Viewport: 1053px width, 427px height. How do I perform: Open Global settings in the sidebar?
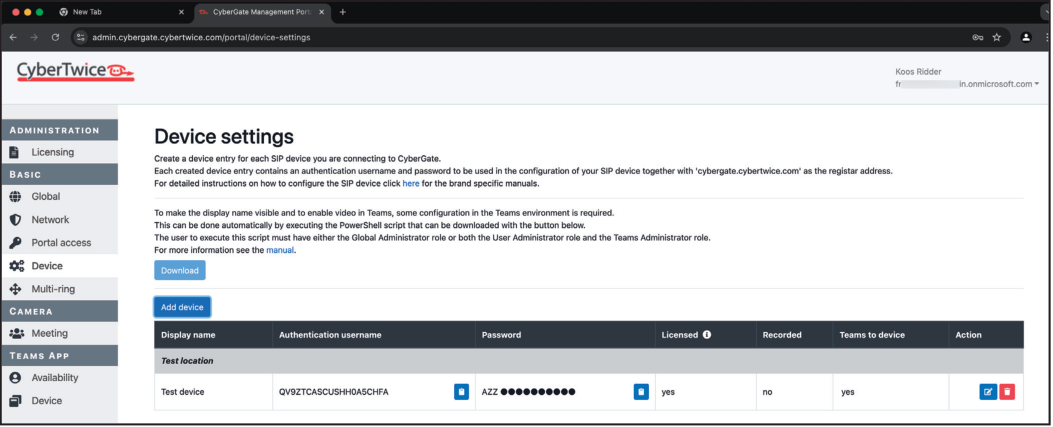click(59, 197)
